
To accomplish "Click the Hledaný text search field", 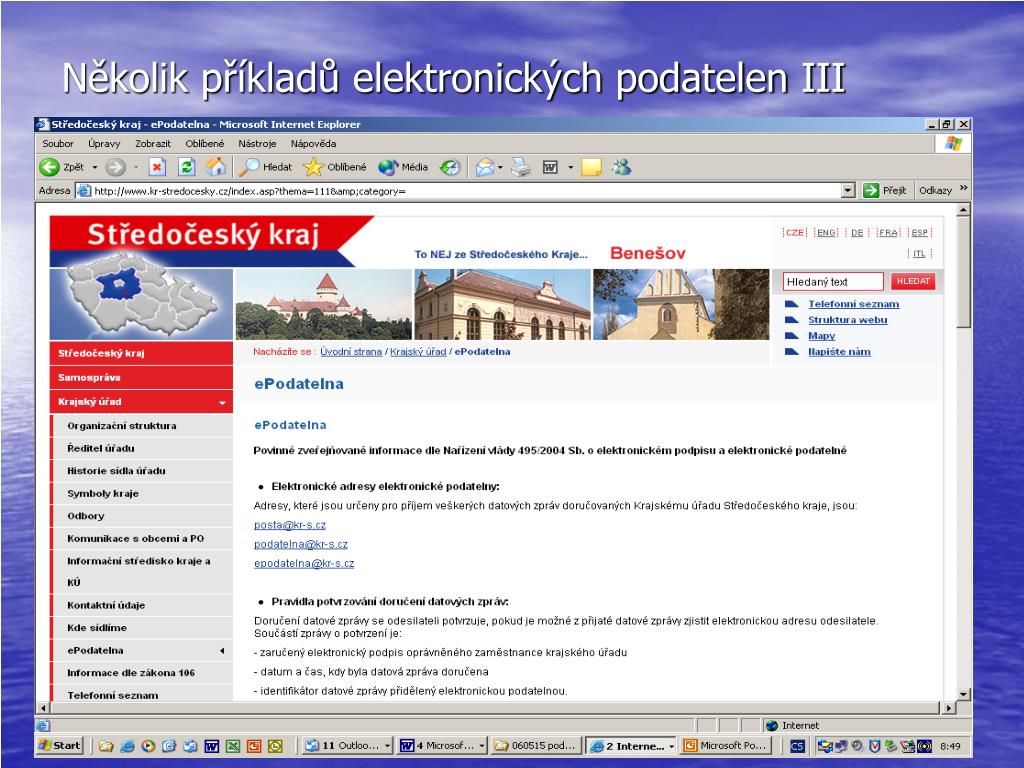I will point(833,281).
